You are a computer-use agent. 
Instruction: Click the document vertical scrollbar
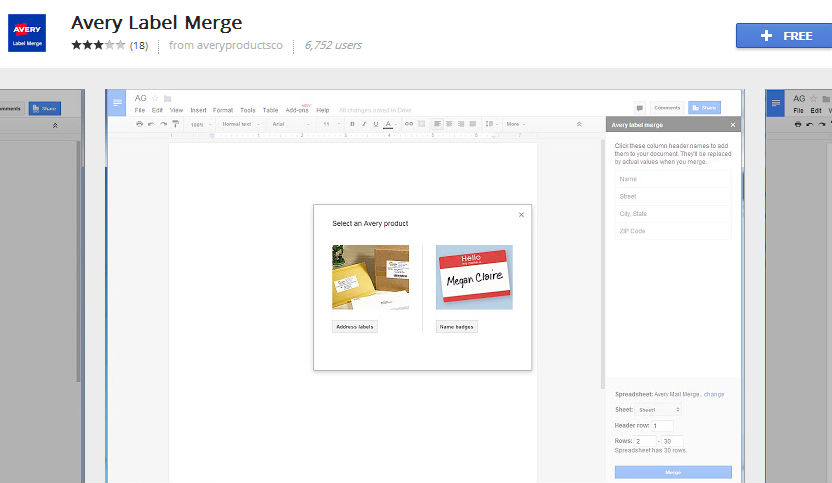tap(602, 263)
